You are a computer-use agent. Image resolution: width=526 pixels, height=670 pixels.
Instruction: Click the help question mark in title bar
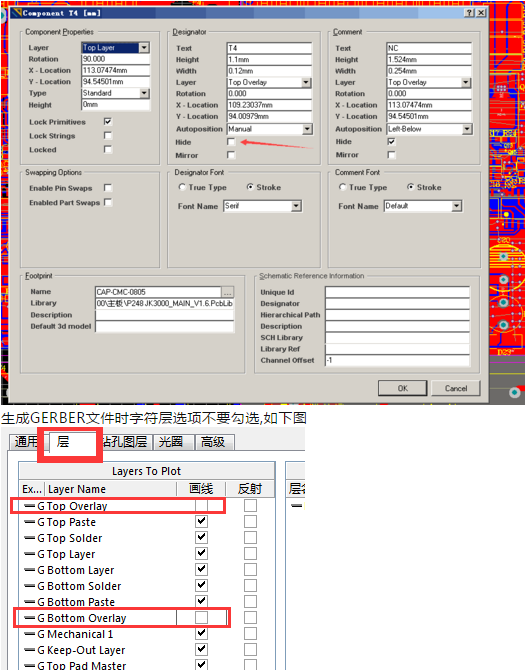click(x=469, y=13)
